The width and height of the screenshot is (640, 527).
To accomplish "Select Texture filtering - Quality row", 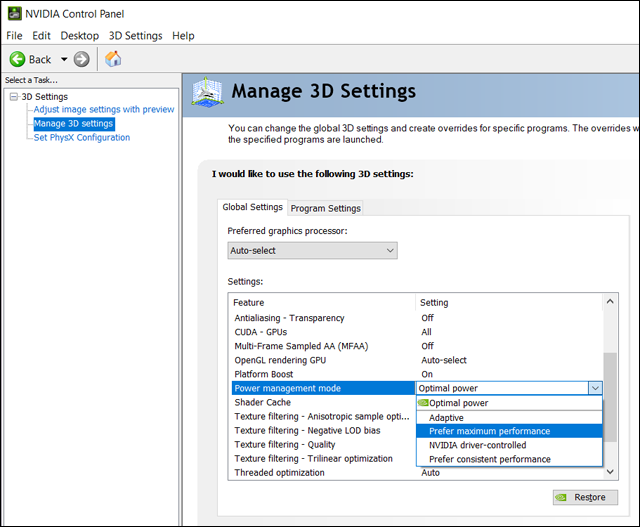I will tap(323, 445).
